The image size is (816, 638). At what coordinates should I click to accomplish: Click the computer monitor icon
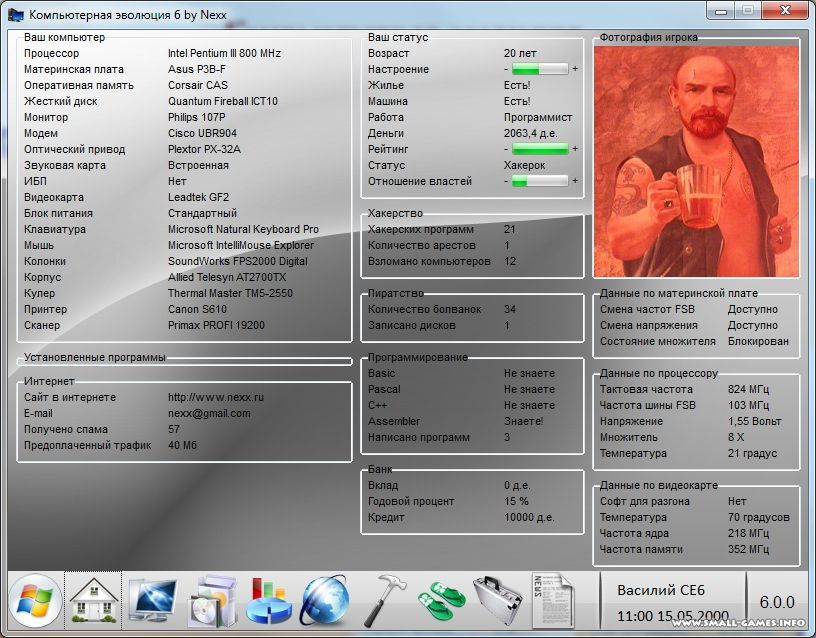pos(152,601)
